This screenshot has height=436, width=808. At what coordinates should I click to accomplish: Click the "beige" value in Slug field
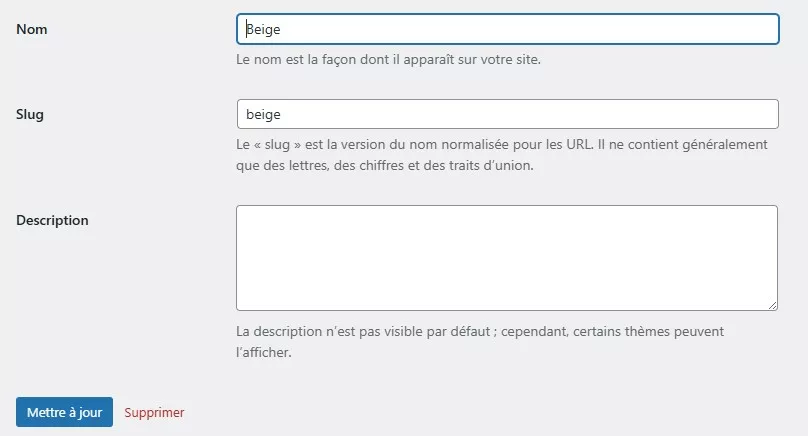262,115
